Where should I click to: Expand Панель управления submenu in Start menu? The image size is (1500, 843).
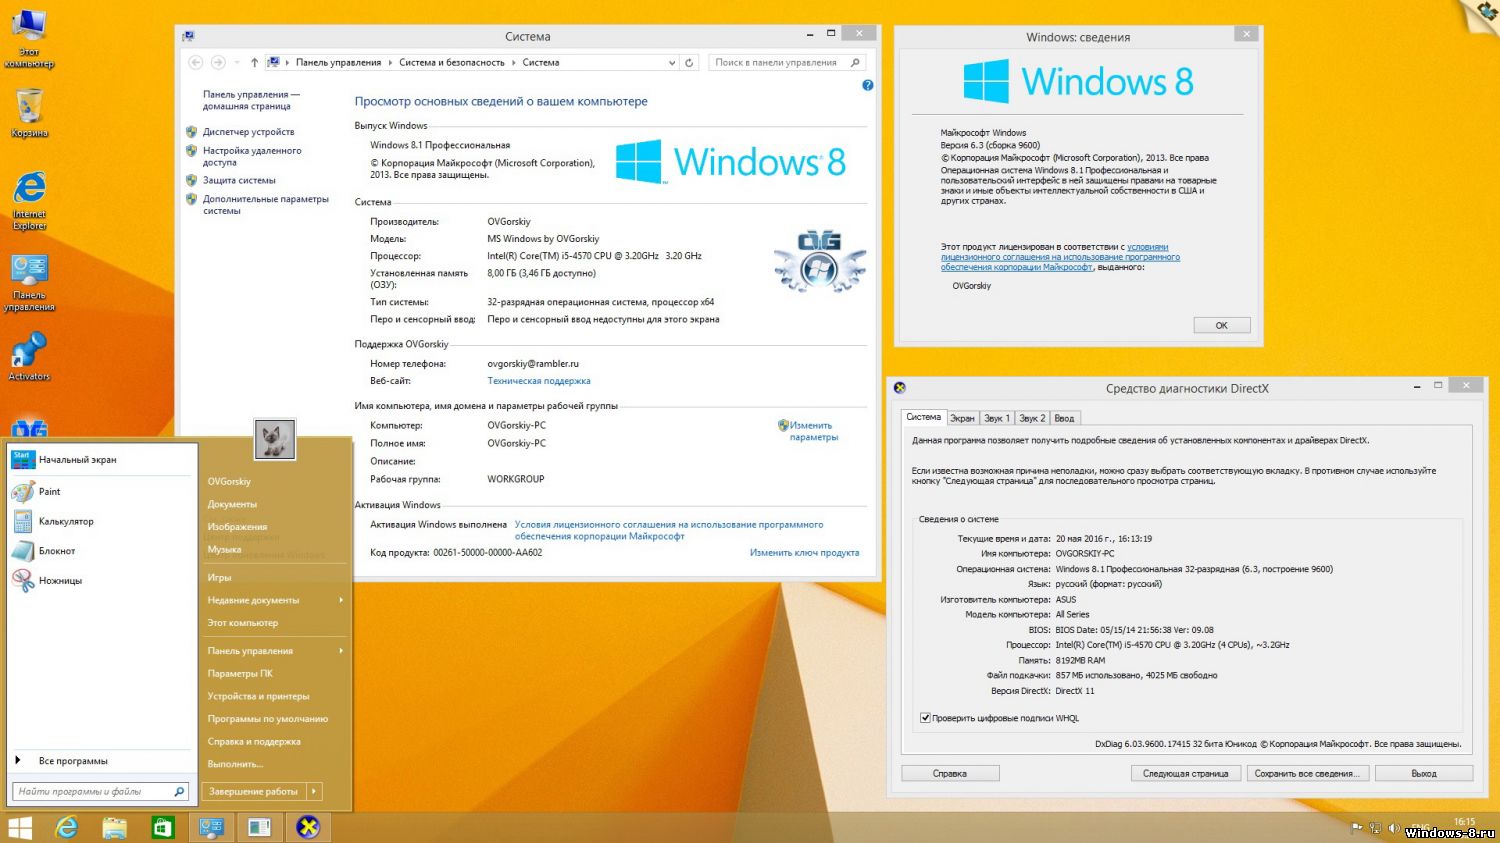tap(341, 651)
